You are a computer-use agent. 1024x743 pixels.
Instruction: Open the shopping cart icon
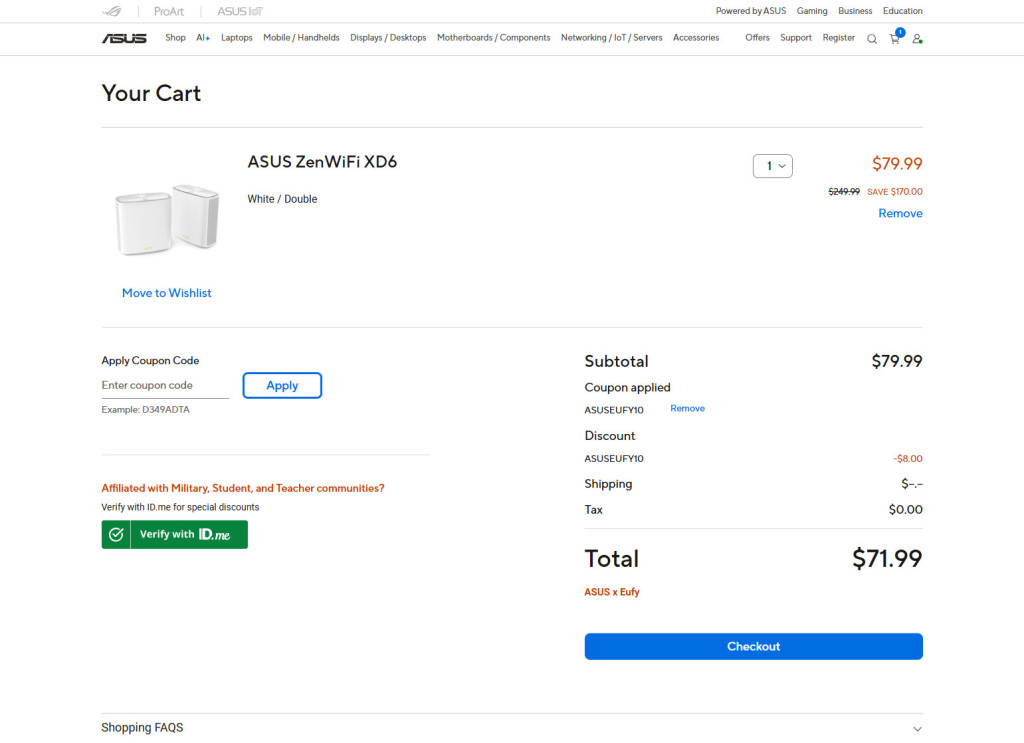895,39
